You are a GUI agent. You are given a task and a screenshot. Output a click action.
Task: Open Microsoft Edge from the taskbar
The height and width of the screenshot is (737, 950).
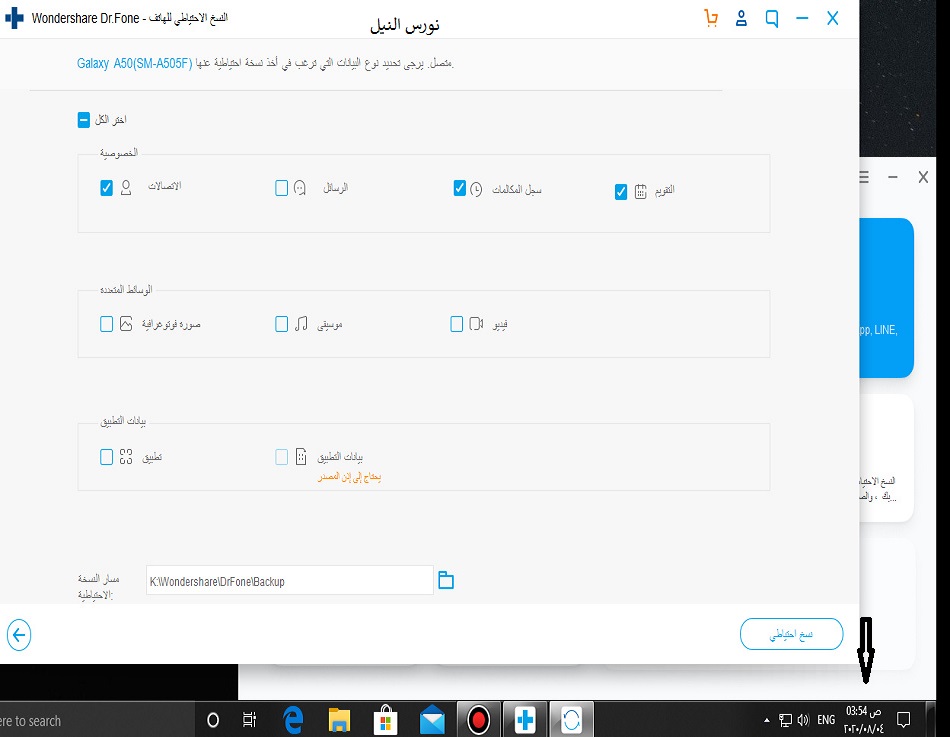tap(293, 720)
